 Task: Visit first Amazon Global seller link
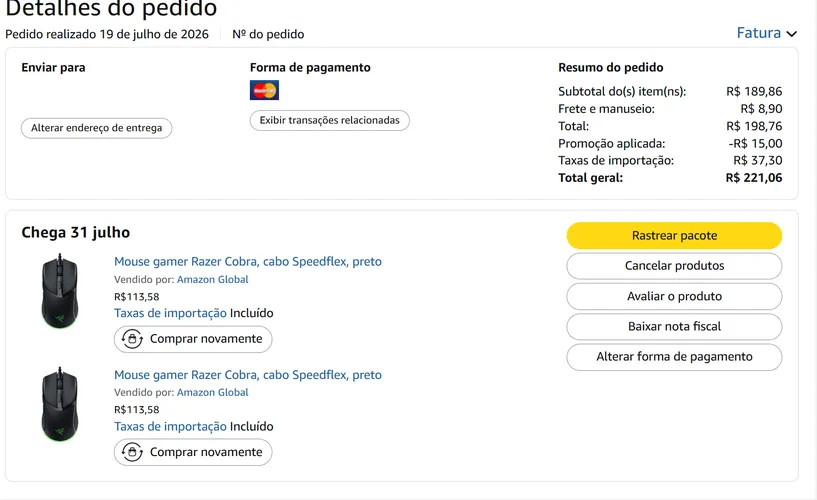coord(213,279)
